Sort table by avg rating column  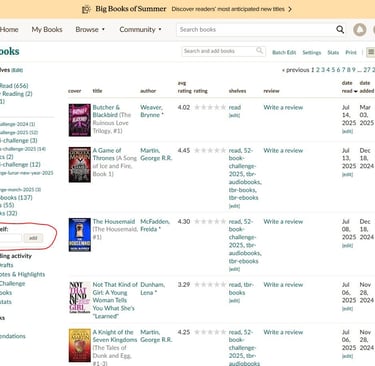[184, 87]
